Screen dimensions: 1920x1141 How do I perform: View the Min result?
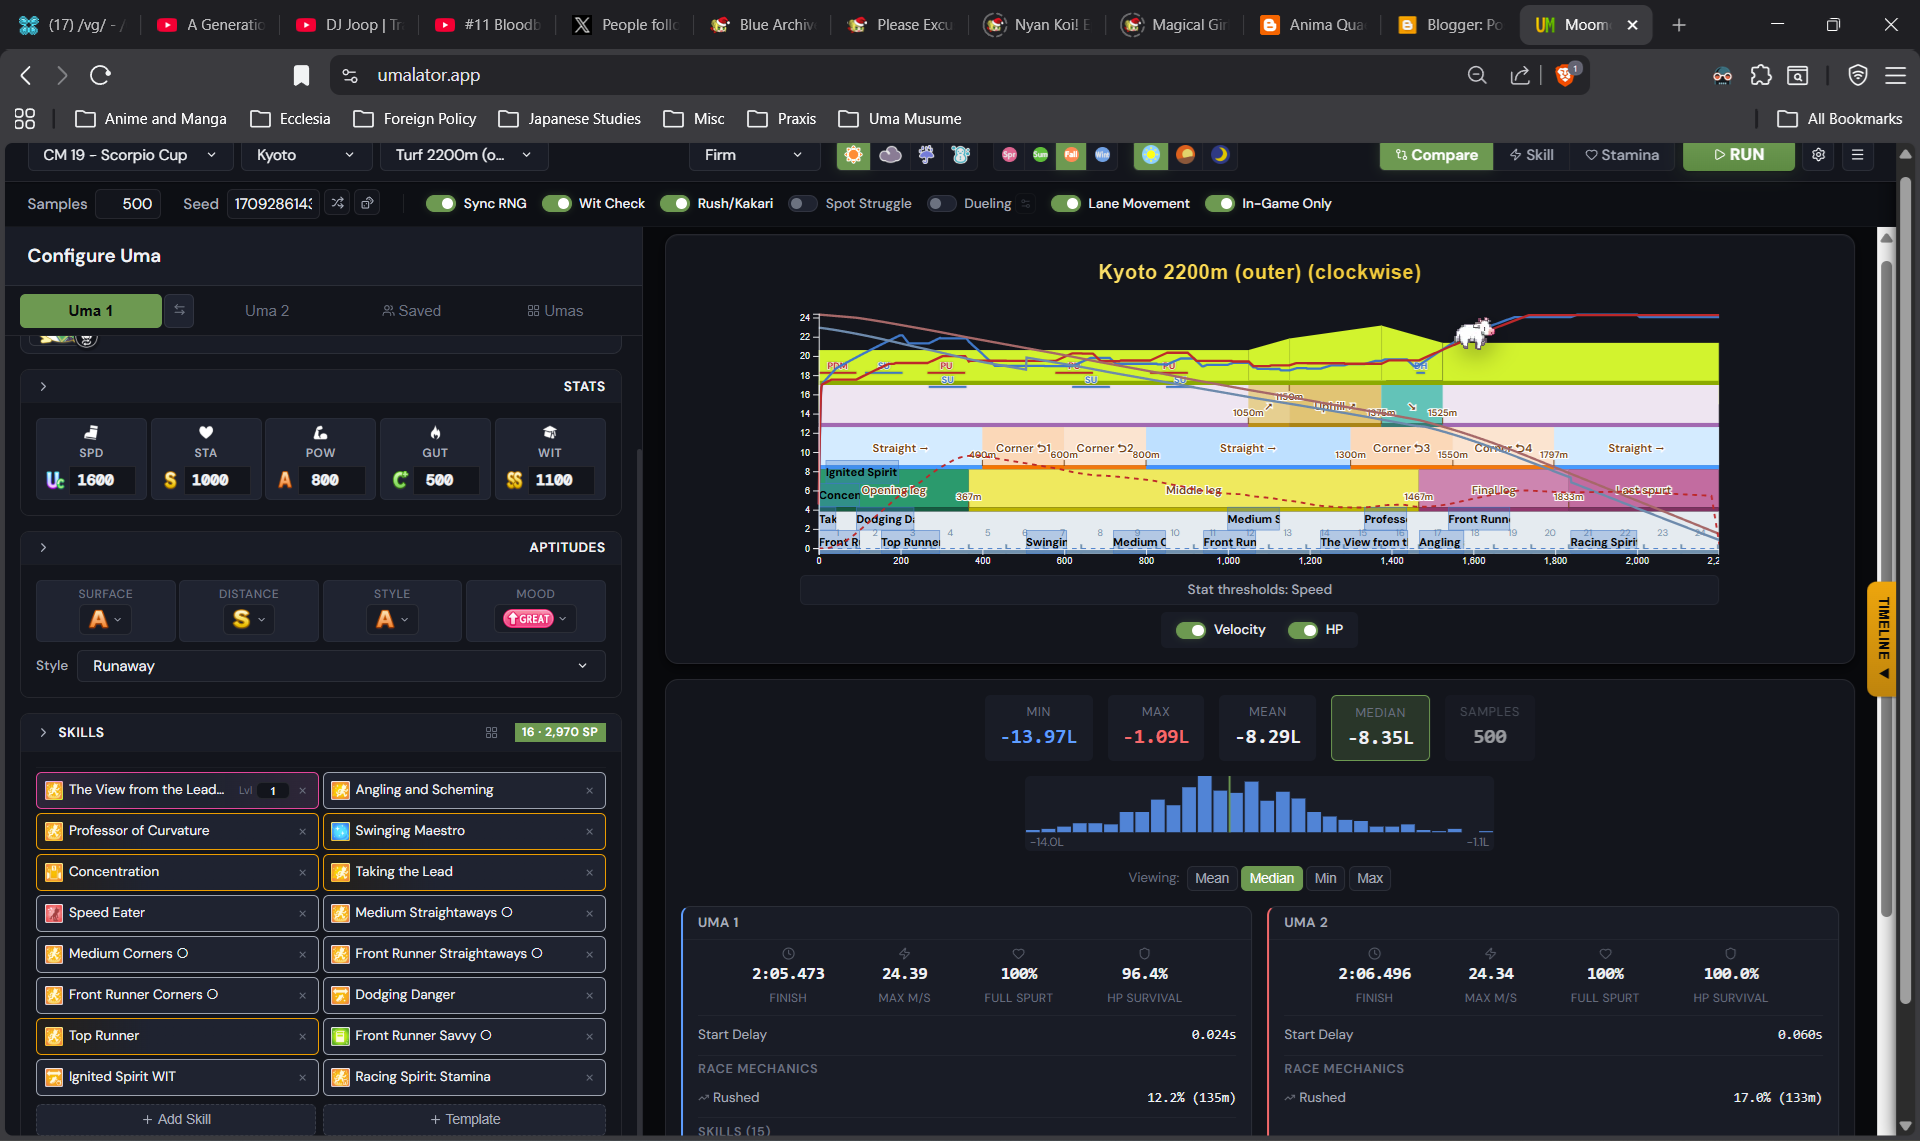point(1325,878)
